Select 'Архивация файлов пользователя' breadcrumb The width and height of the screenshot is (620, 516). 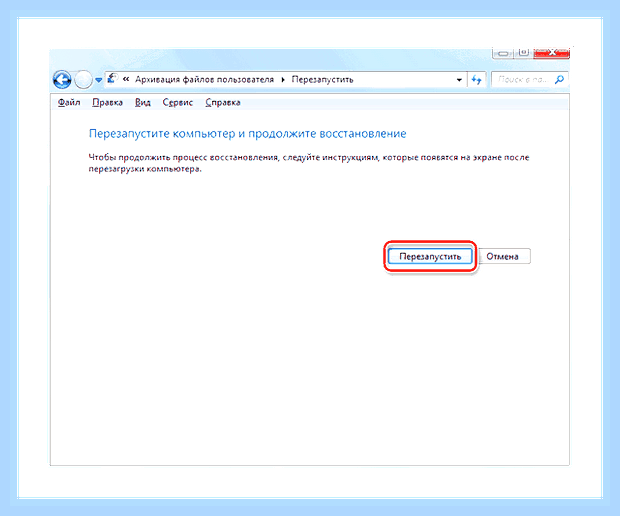204,79
